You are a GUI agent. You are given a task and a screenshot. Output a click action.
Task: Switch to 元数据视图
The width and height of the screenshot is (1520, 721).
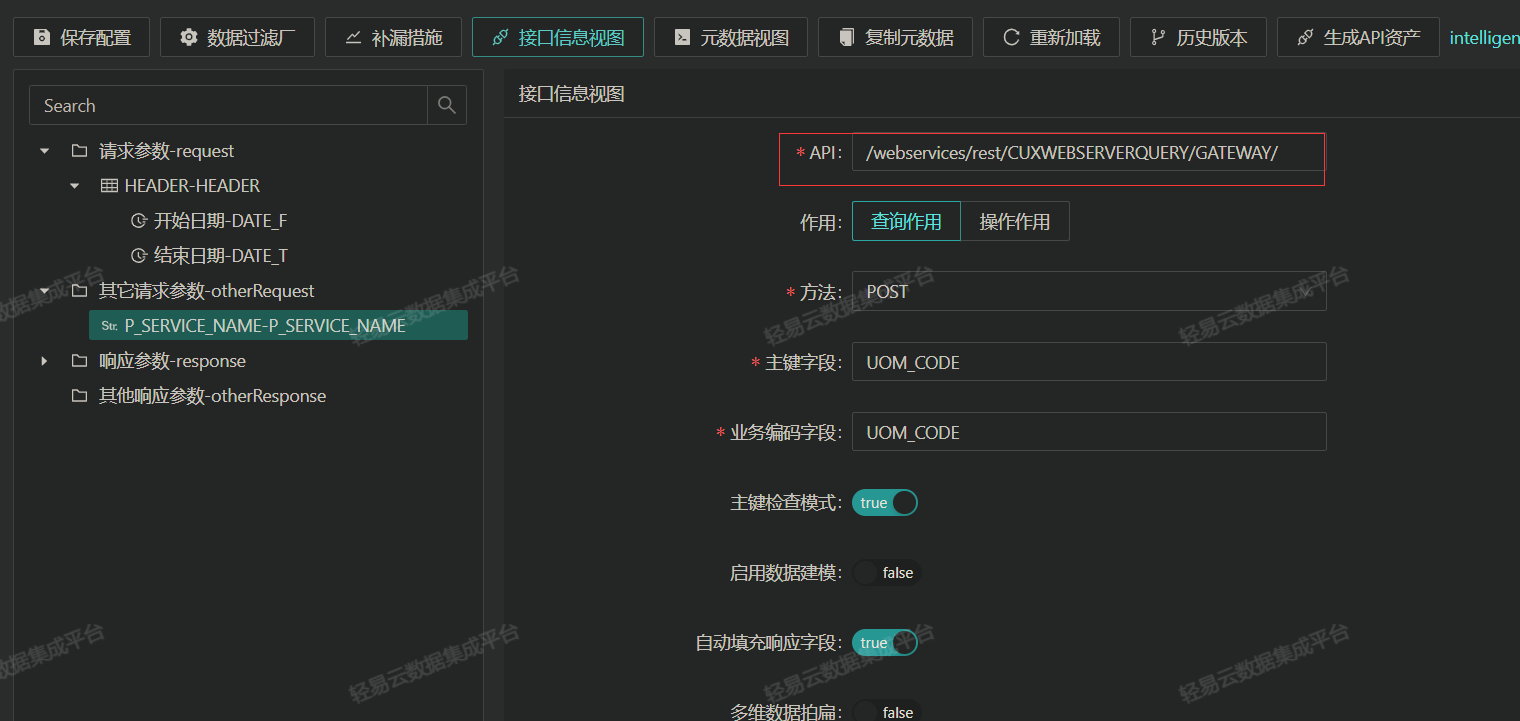tap(731, 37)
